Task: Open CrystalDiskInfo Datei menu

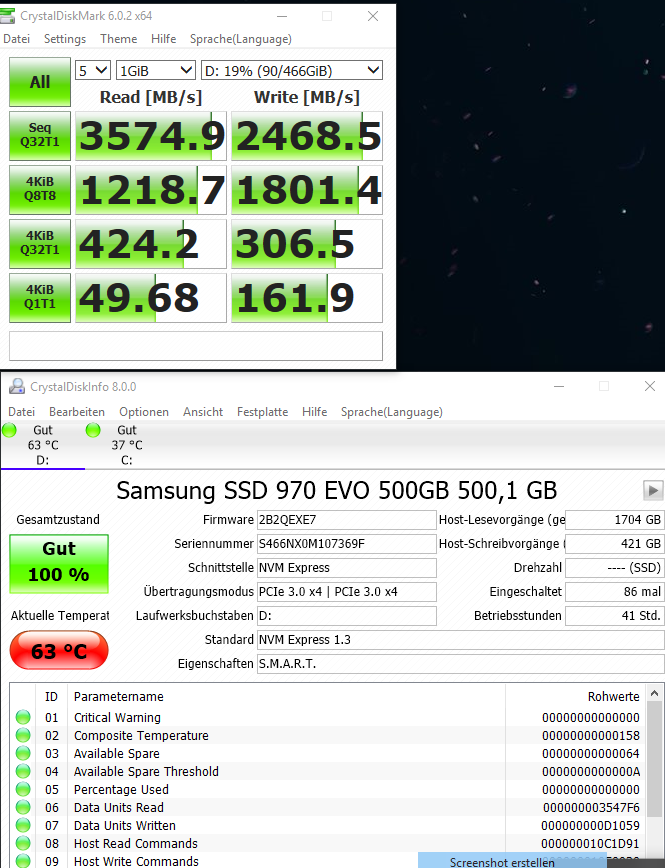Action: coord(22,412)
